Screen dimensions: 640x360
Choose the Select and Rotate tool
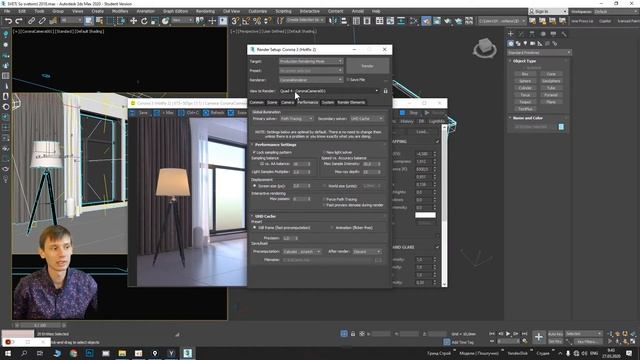coord(144,21)
